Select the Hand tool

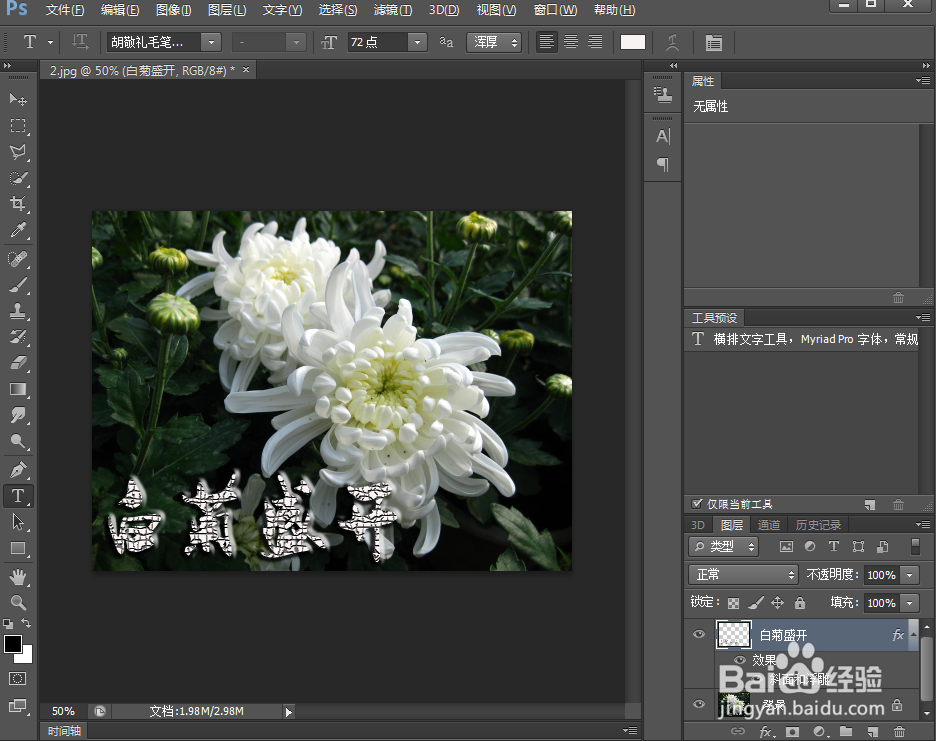[18, 577]
